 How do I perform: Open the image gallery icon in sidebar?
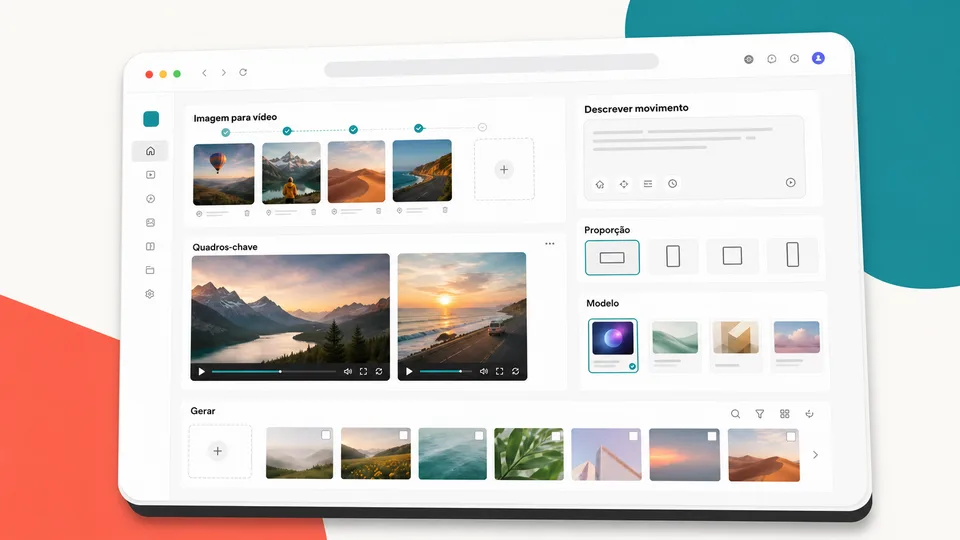pyautogui.click(x=150, y=222)
